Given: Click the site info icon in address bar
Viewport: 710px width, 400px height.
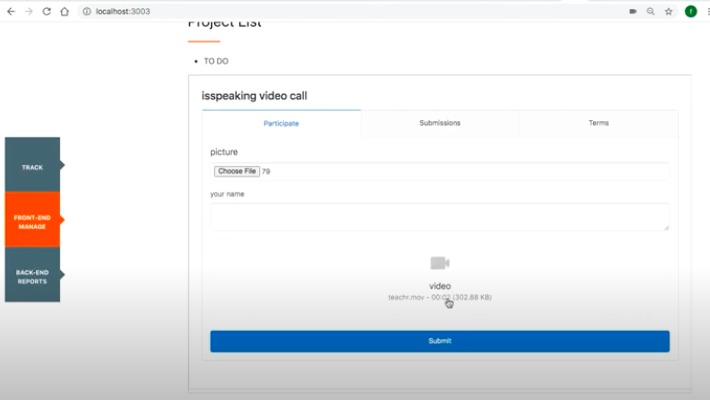Looking at the screenshot, I should pos(86,11).
